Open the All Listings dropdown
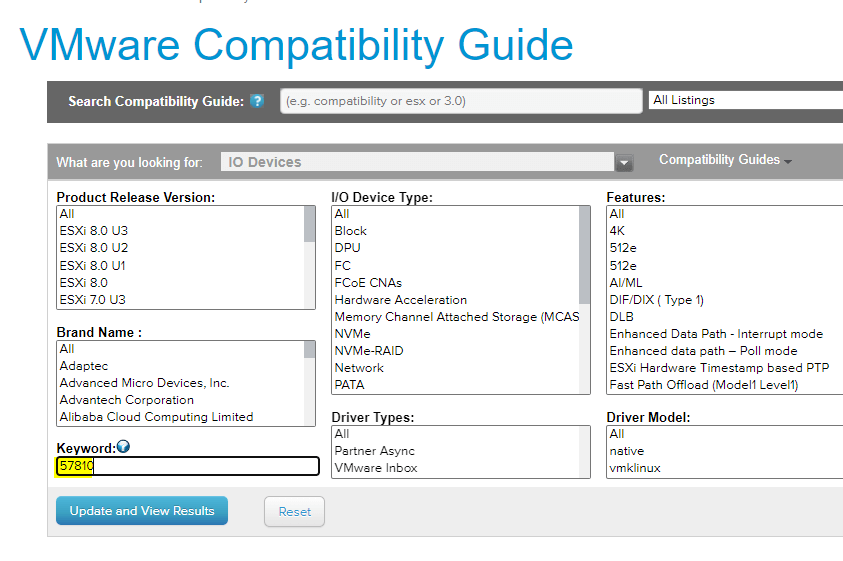Screen dimensions: 843x561 click(x=746, y=100)
